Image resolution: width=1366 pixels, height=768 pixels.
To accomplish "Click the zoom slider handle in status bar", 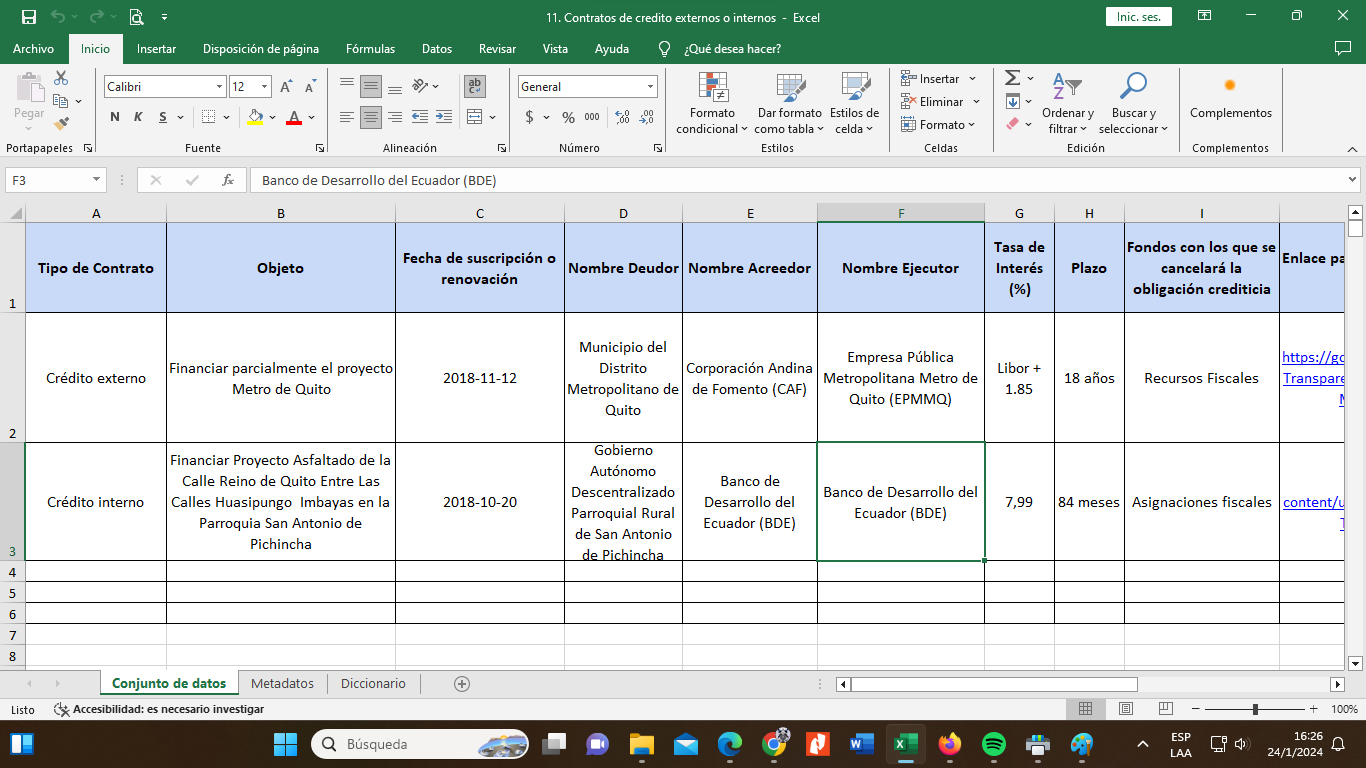I will (x=1255, y=709).
